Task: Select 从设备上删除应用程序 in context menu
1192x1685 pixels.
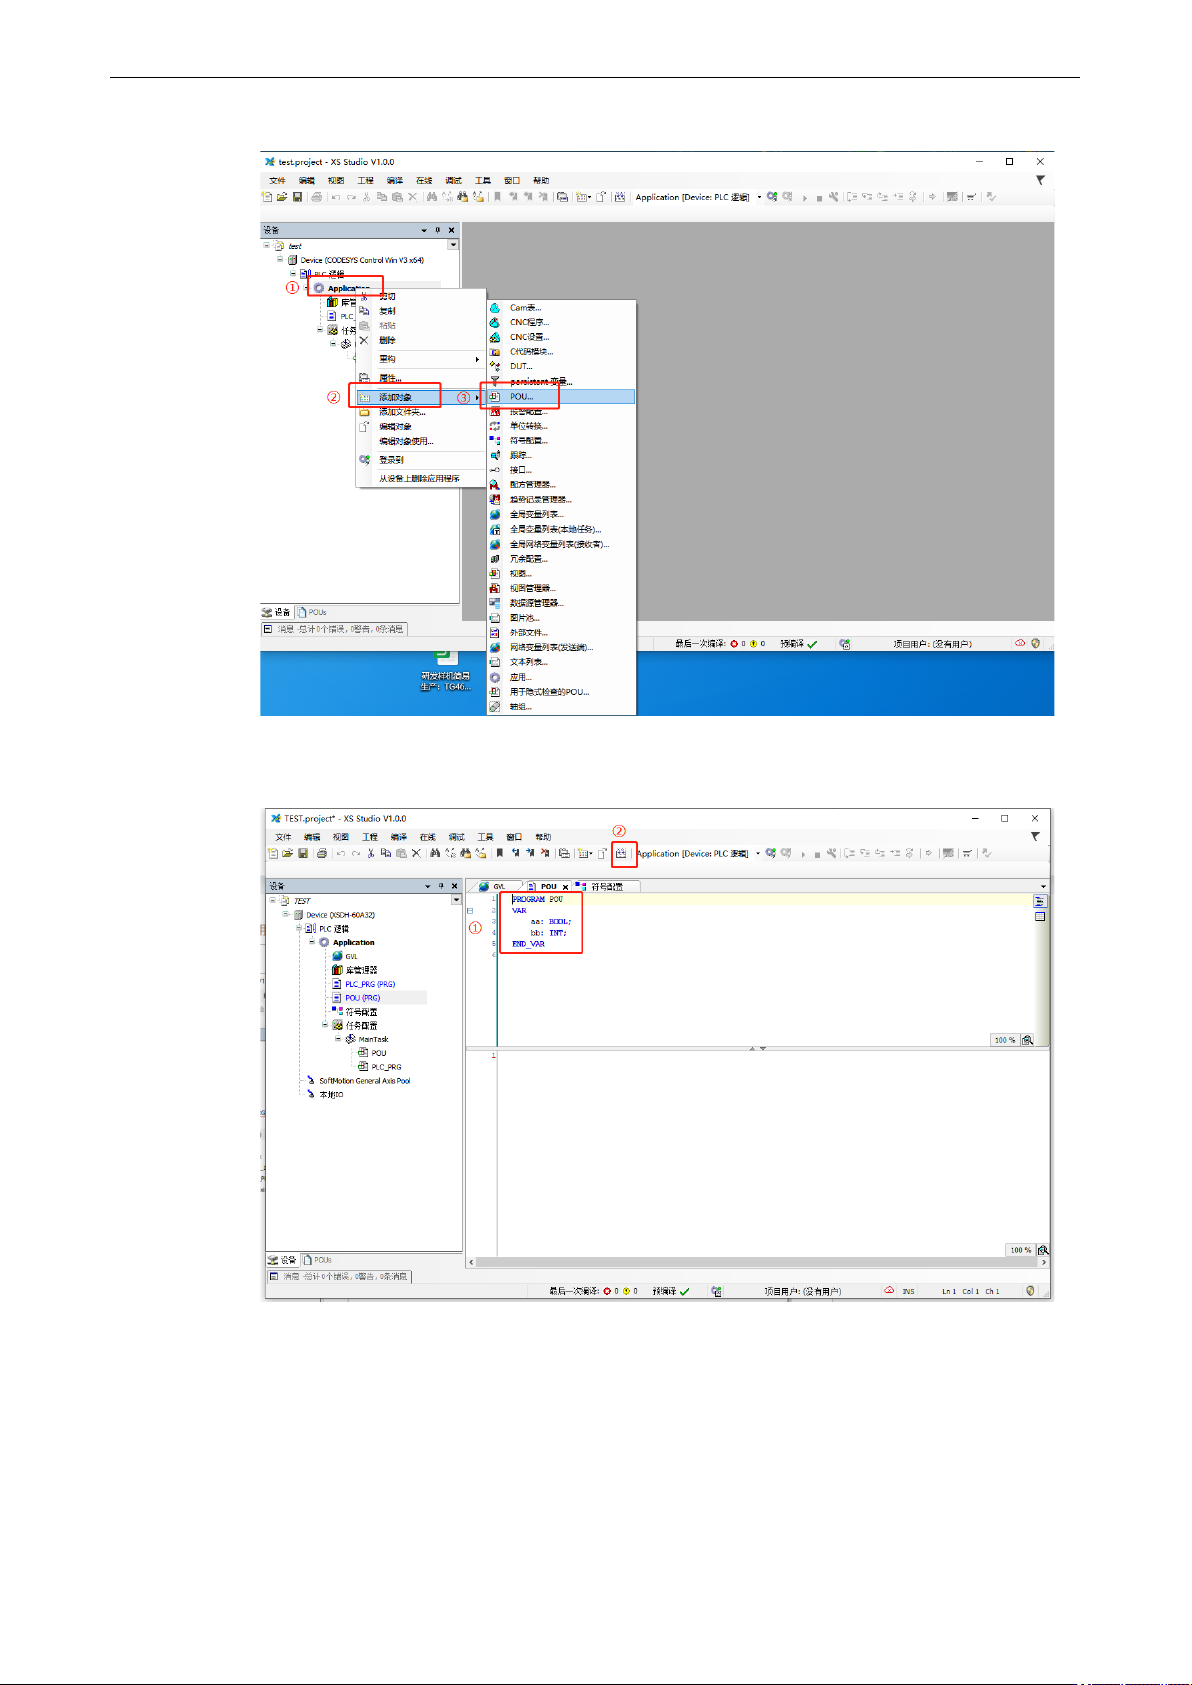Action: coord(421,478)
